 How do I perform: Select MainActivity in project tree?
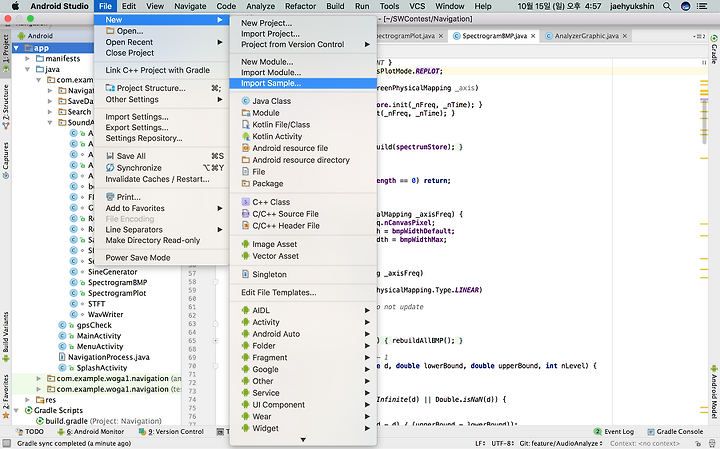coord(99,336)
